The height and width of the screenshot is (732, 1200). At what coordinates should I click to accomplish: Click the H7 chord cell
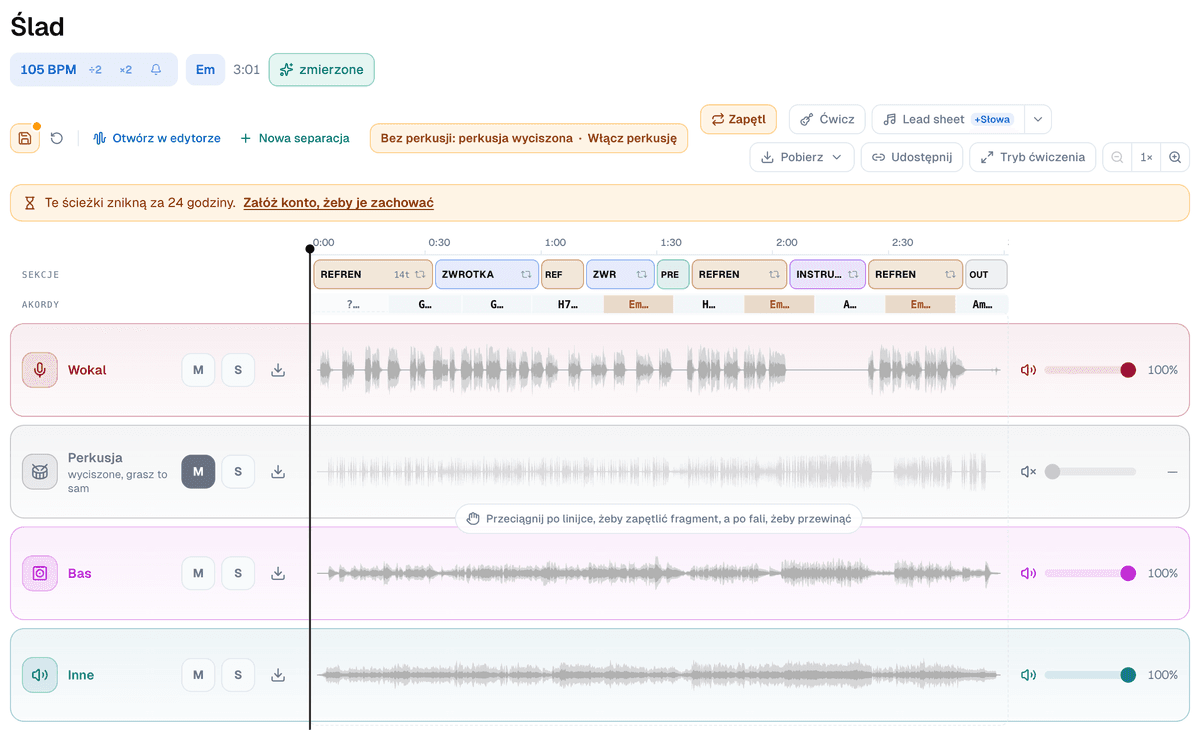(568, 304)
